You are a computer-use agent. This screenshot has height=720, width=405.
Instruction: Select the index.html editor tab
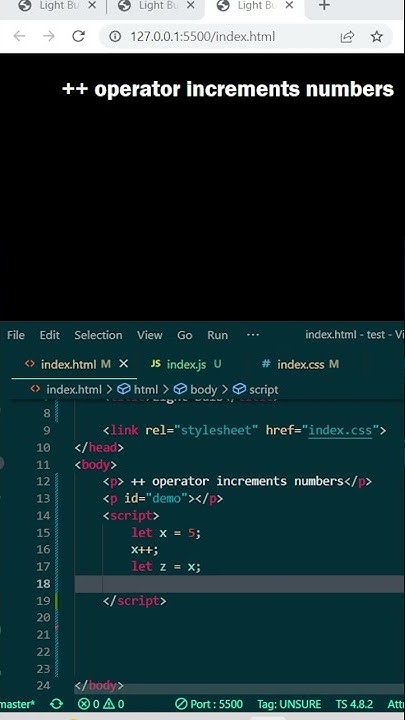click(x=68, y=364)
